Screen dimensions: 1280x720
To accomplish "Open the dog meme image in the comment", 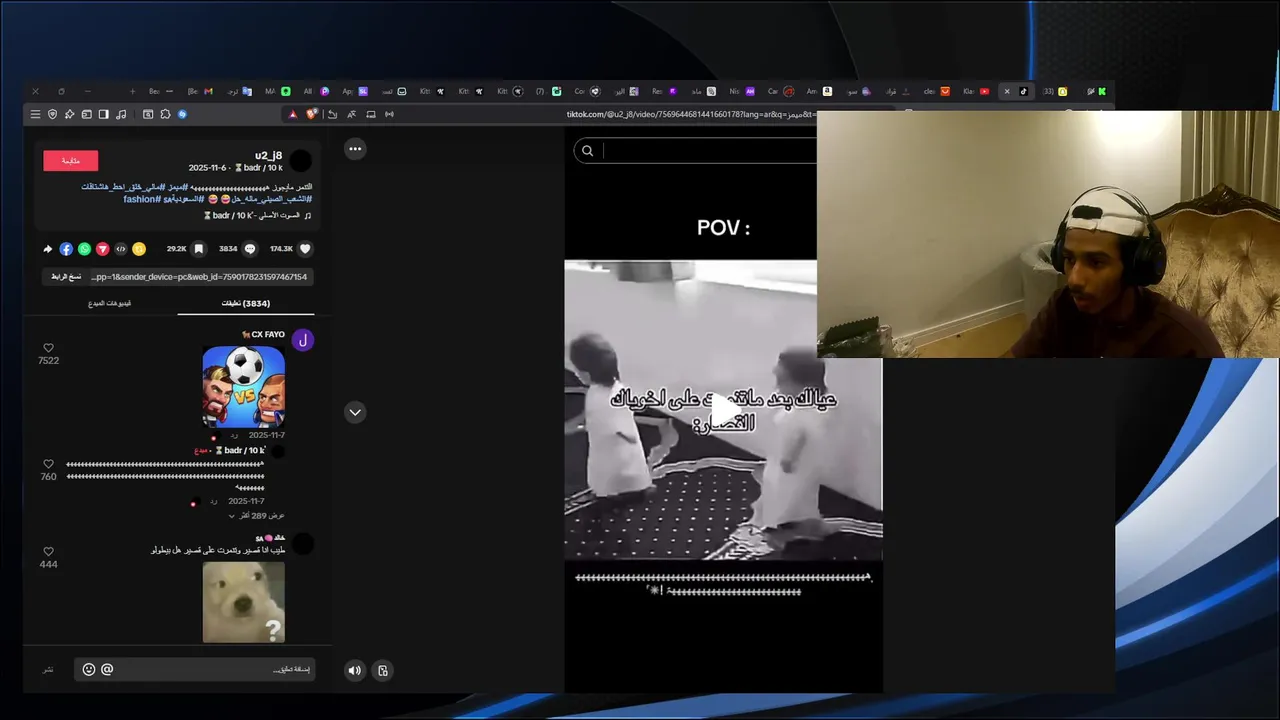I will (x=244, y=602).
